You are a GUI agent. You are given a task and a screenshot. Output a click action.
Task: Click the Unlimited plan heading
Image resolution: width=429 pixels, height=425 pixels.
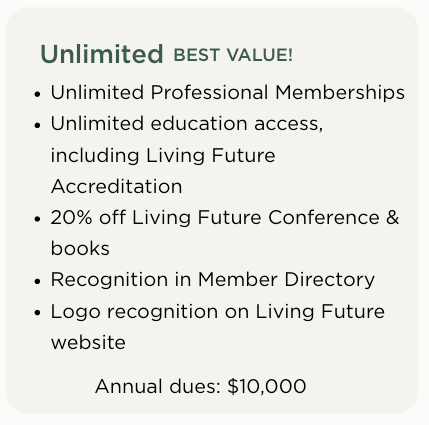point(102,54)
